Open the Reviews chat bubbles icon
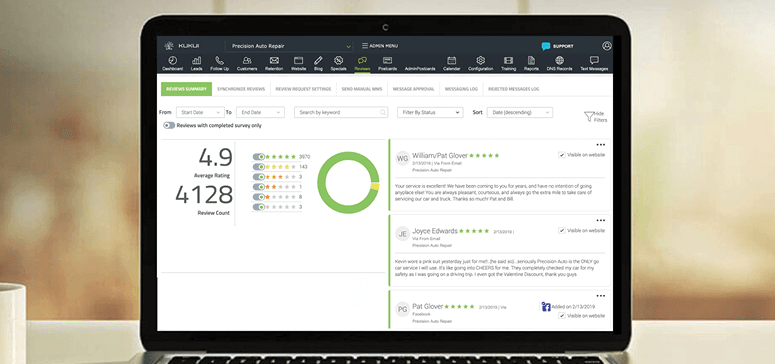The image size is (775, 364). click(362, 60)
